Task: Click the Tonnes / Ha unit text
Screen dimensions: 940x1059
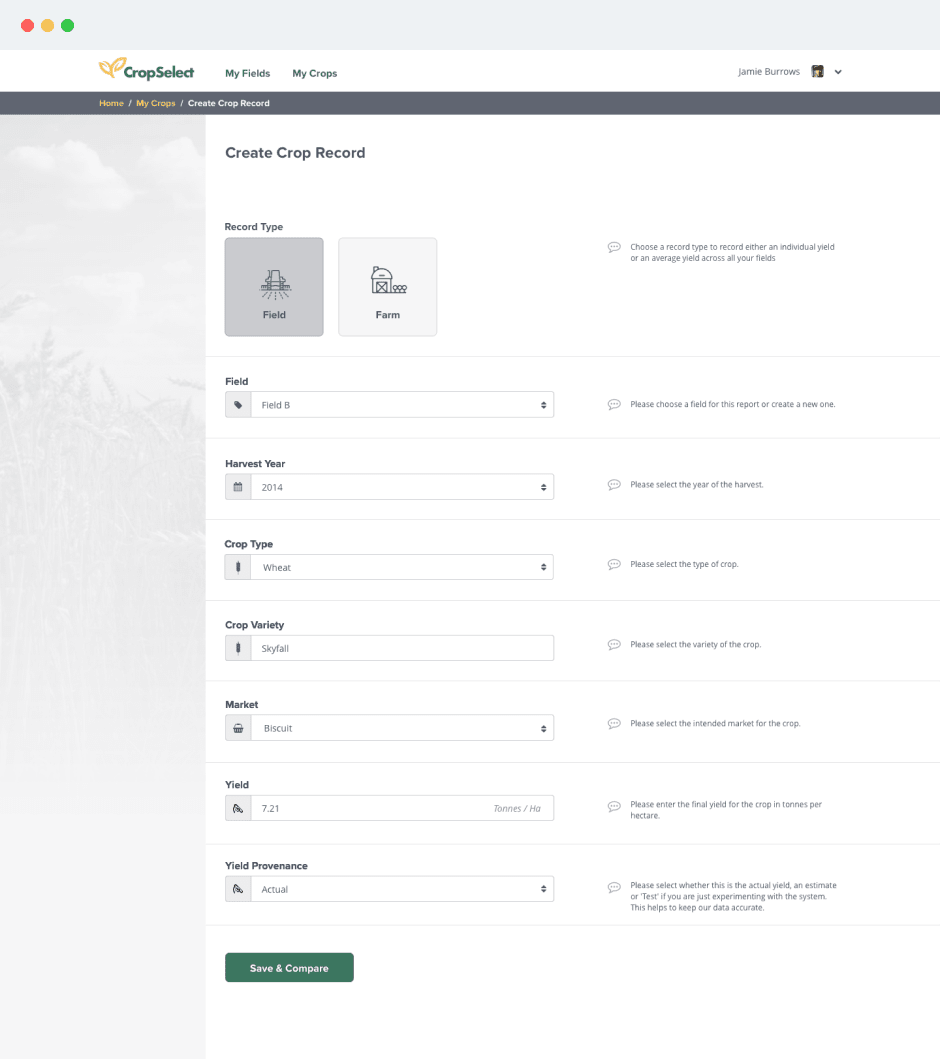Action: point(517,808)
